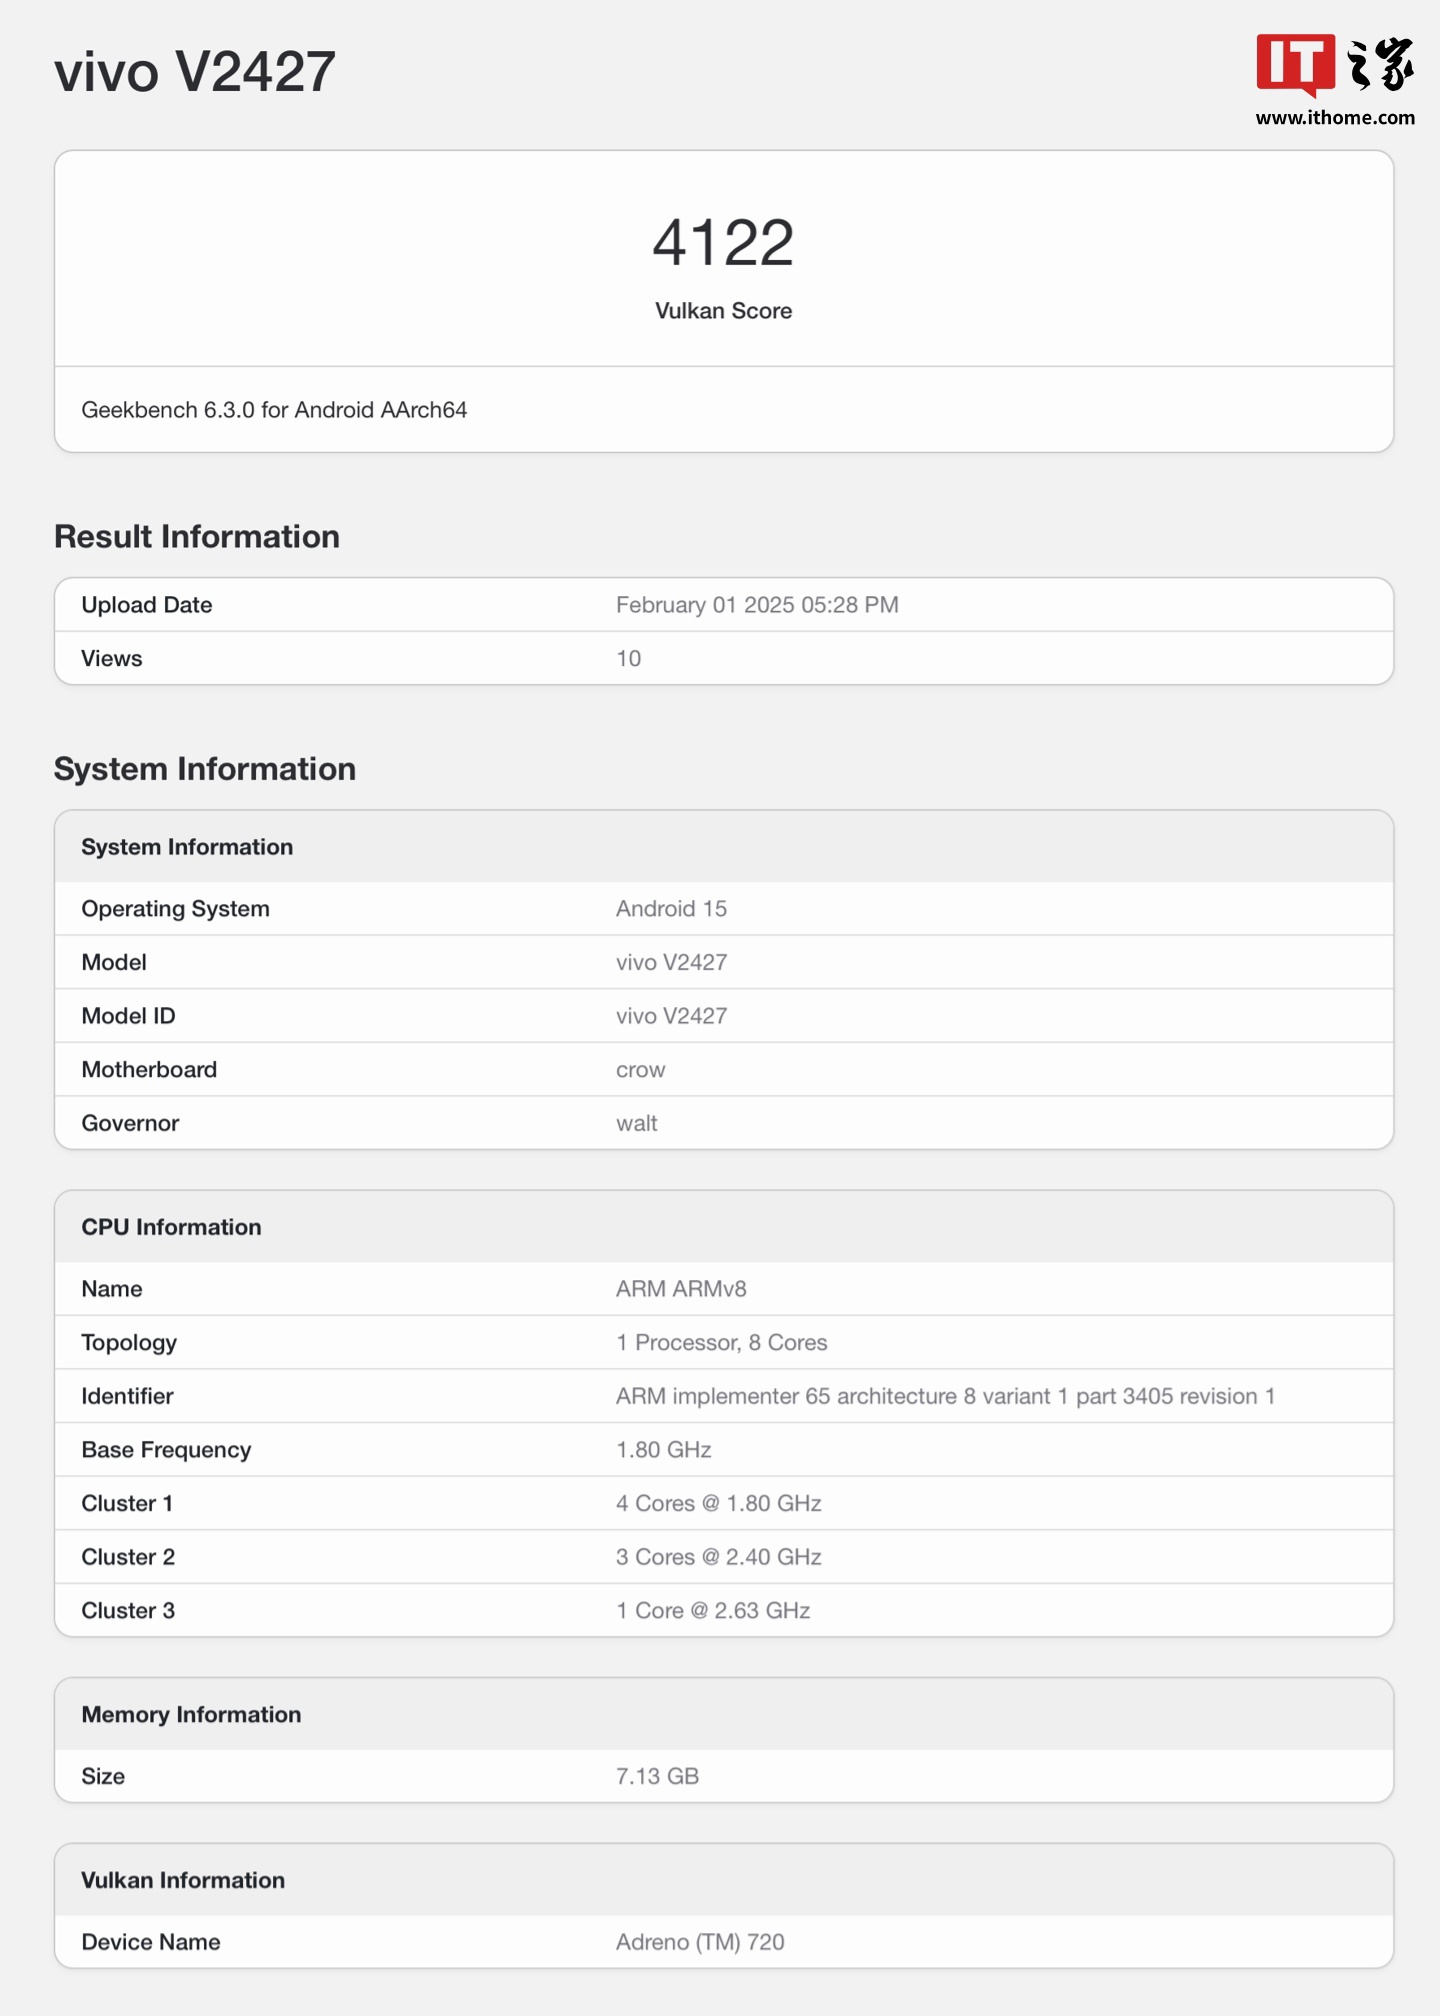Click the System Information table header
The image size is (1440, 2016).
(187, 847)
